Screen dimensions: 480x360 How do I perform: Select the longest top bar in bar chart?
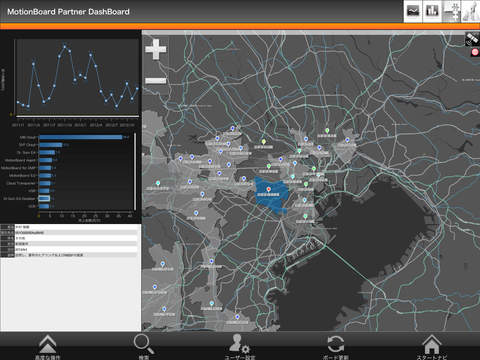[81, 137]
